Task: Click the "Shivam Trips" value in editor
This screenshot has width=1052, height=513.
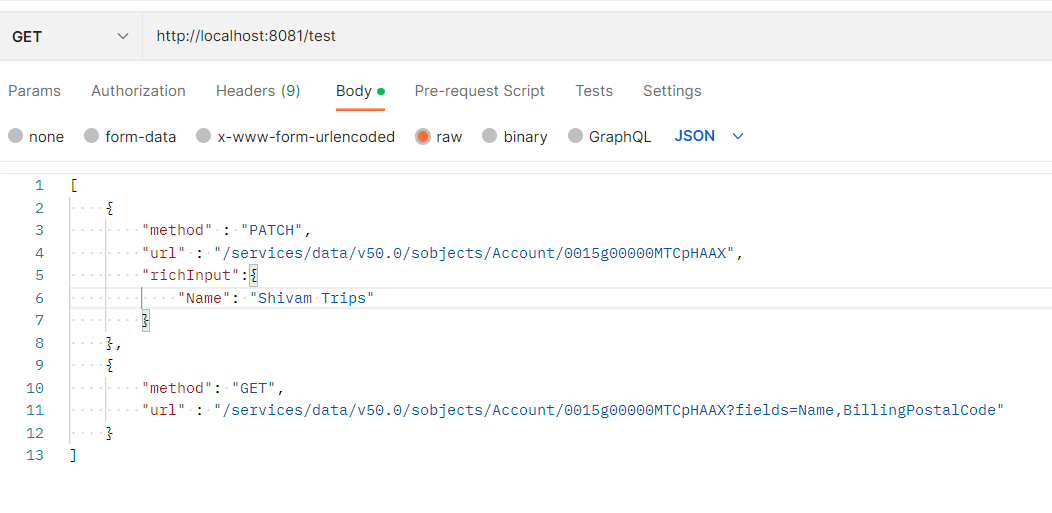Action: (312, 298)
